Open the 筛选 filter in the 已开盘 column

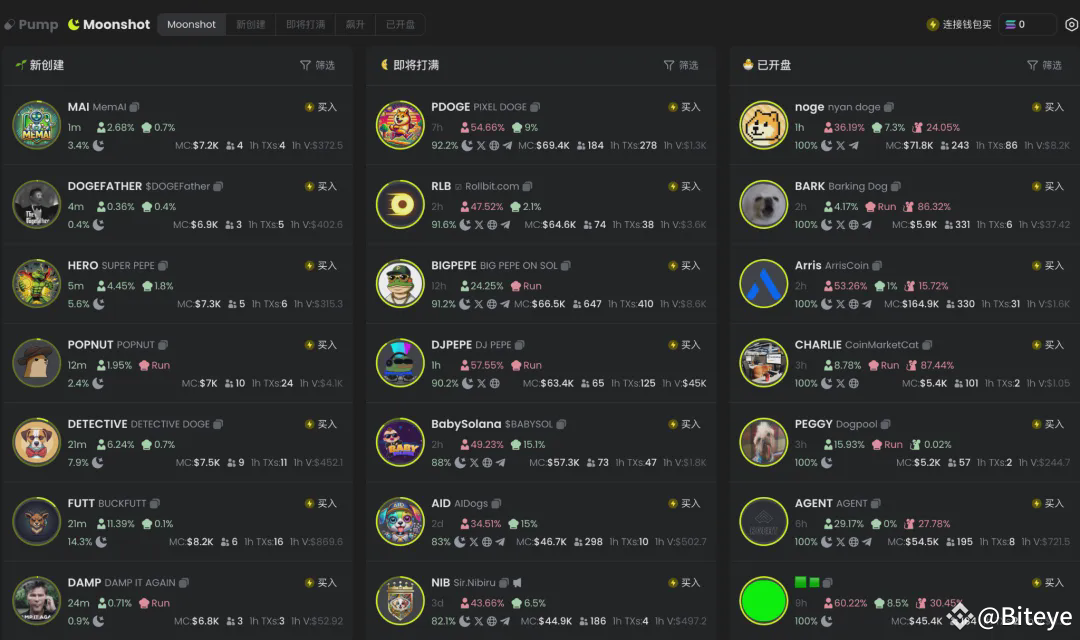tap(1044, 65)
